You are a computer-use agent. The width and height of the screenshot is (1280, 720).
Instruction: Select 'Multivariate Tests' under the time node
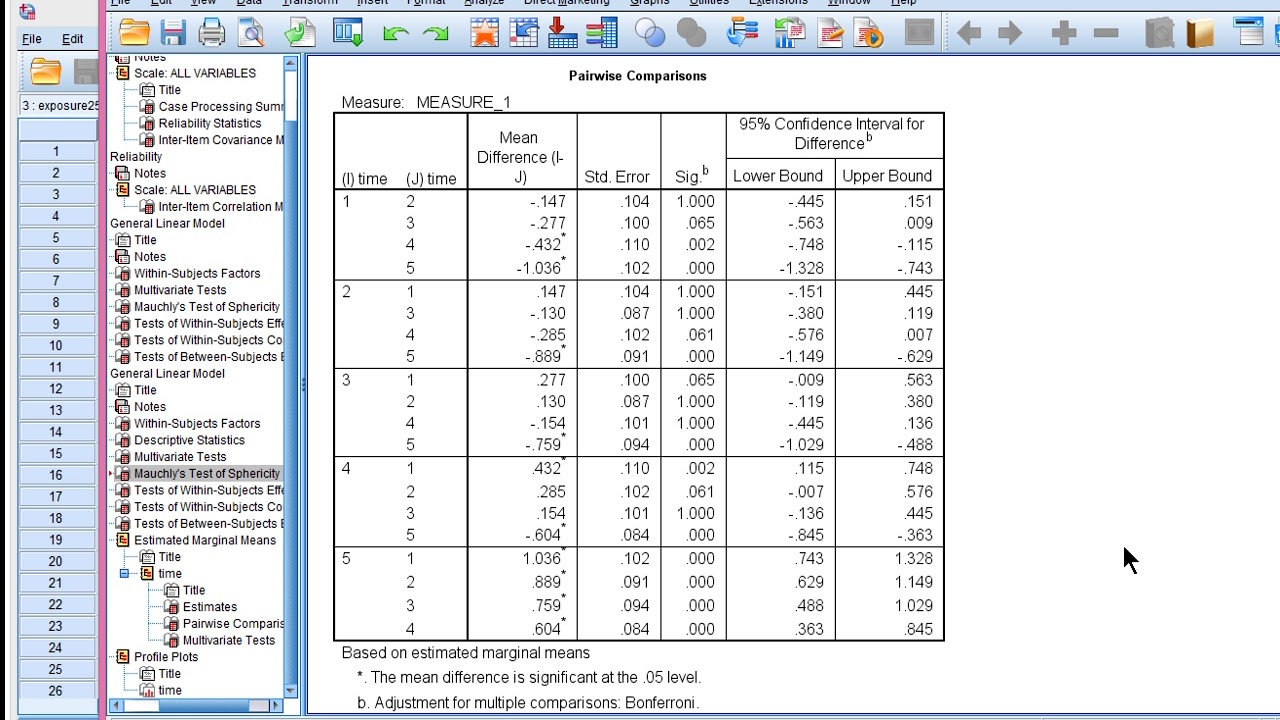[x=228, y=640]
